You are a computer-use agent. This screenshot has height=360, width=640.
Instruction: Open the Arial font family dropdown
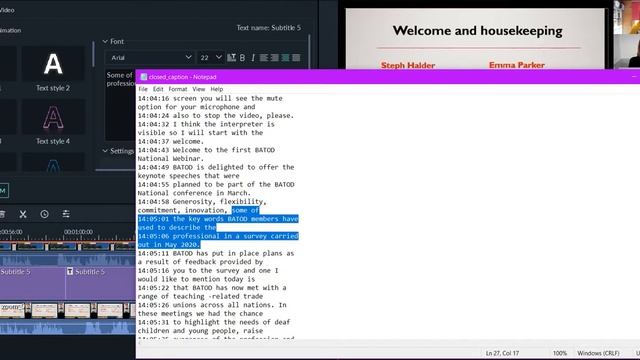(149, 58)
